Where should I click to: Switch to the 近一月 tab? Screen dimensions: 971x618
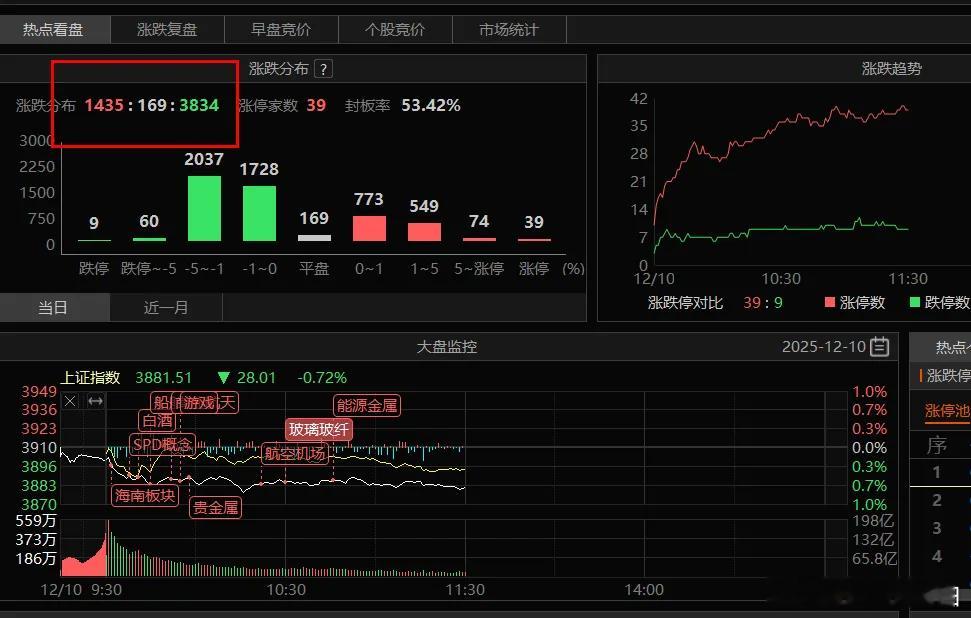pyautogui.click(x=166, y=308)
